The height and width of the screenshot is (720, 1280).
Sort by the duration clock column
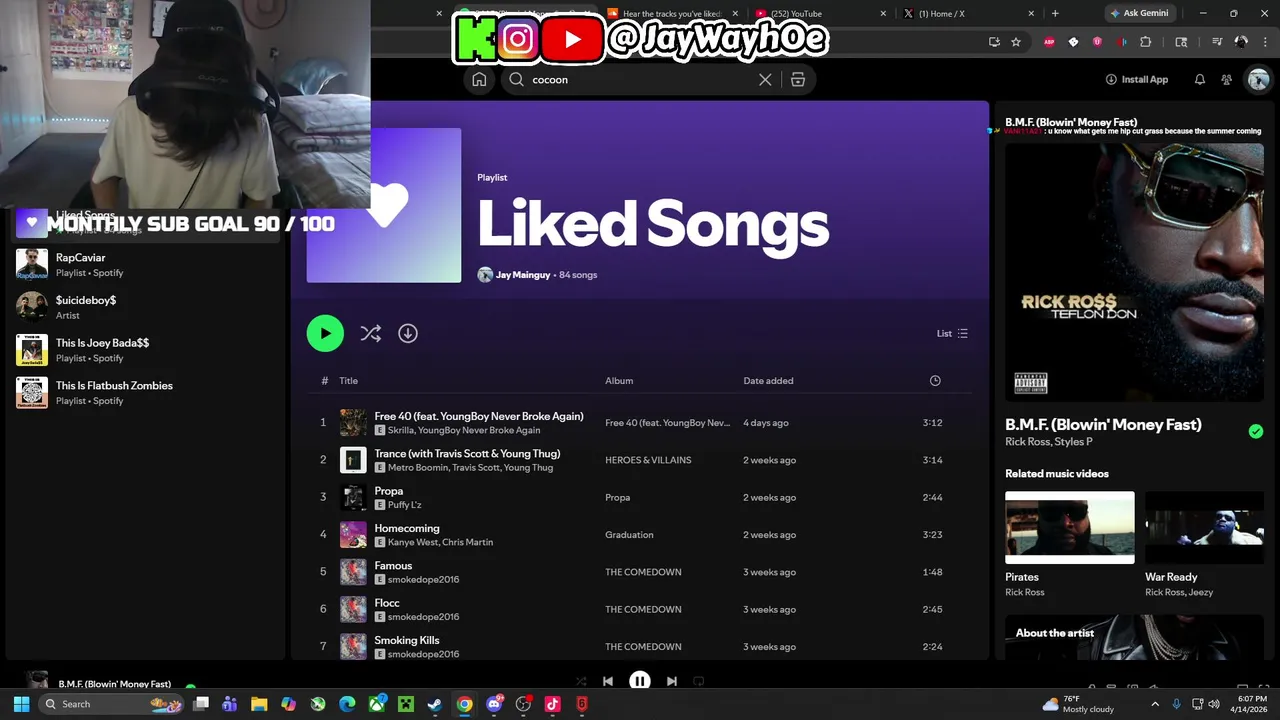click(x=935, y=380)
